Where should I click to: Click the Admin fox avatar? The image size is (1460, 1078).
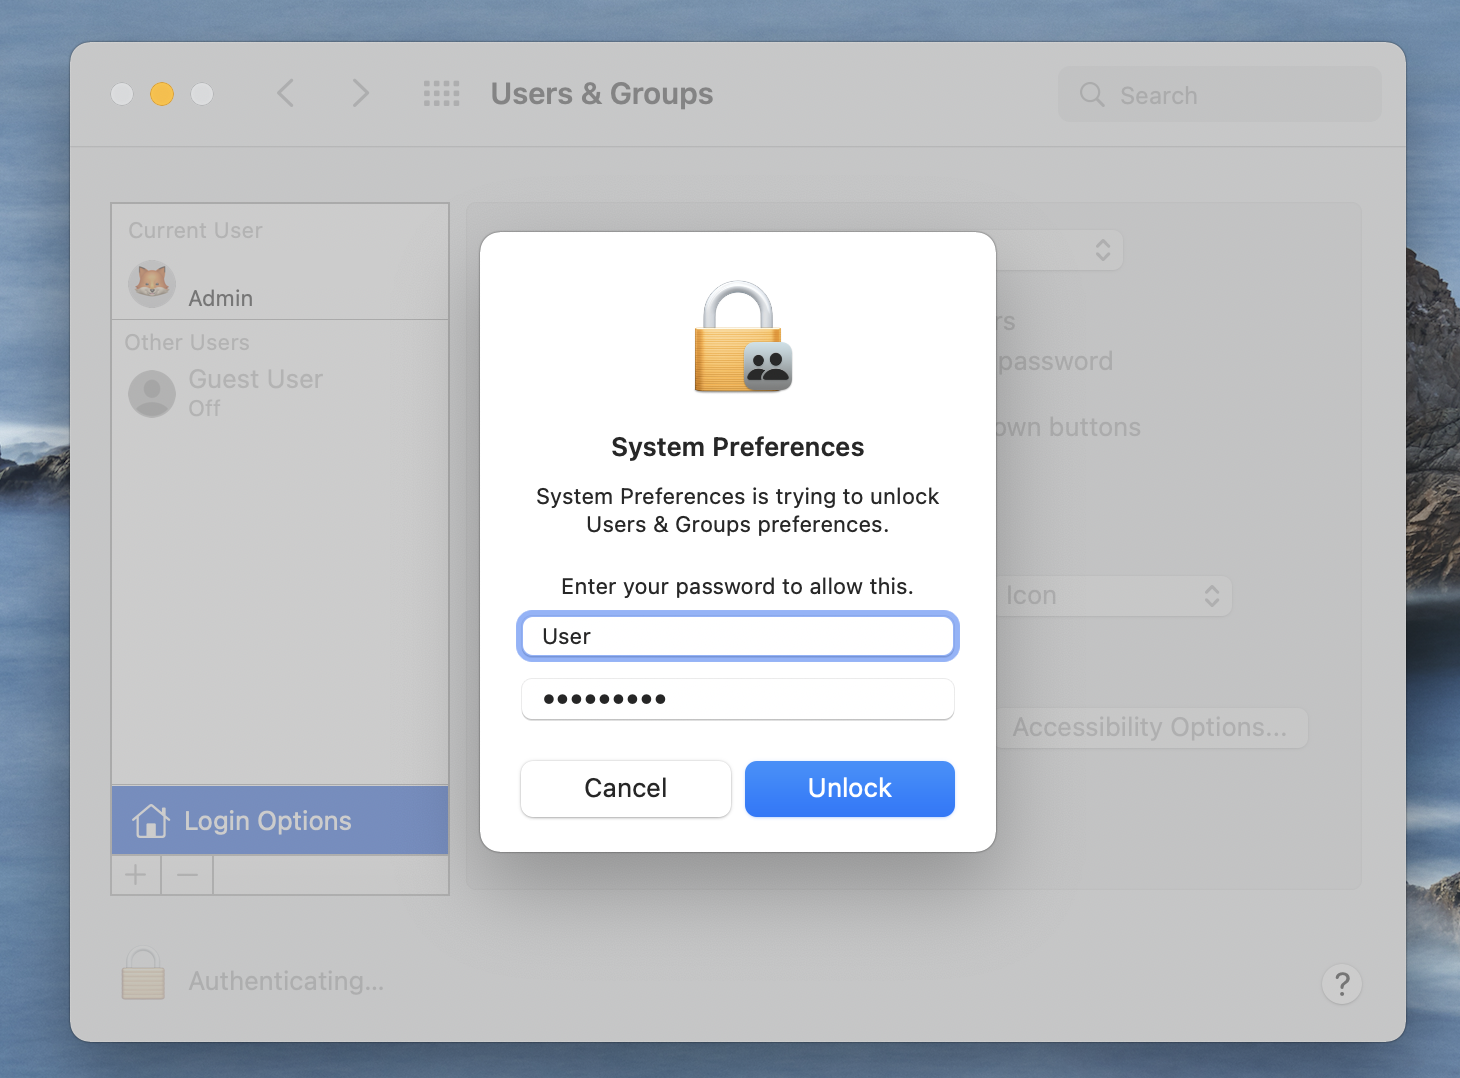click(x=152, y=285)
